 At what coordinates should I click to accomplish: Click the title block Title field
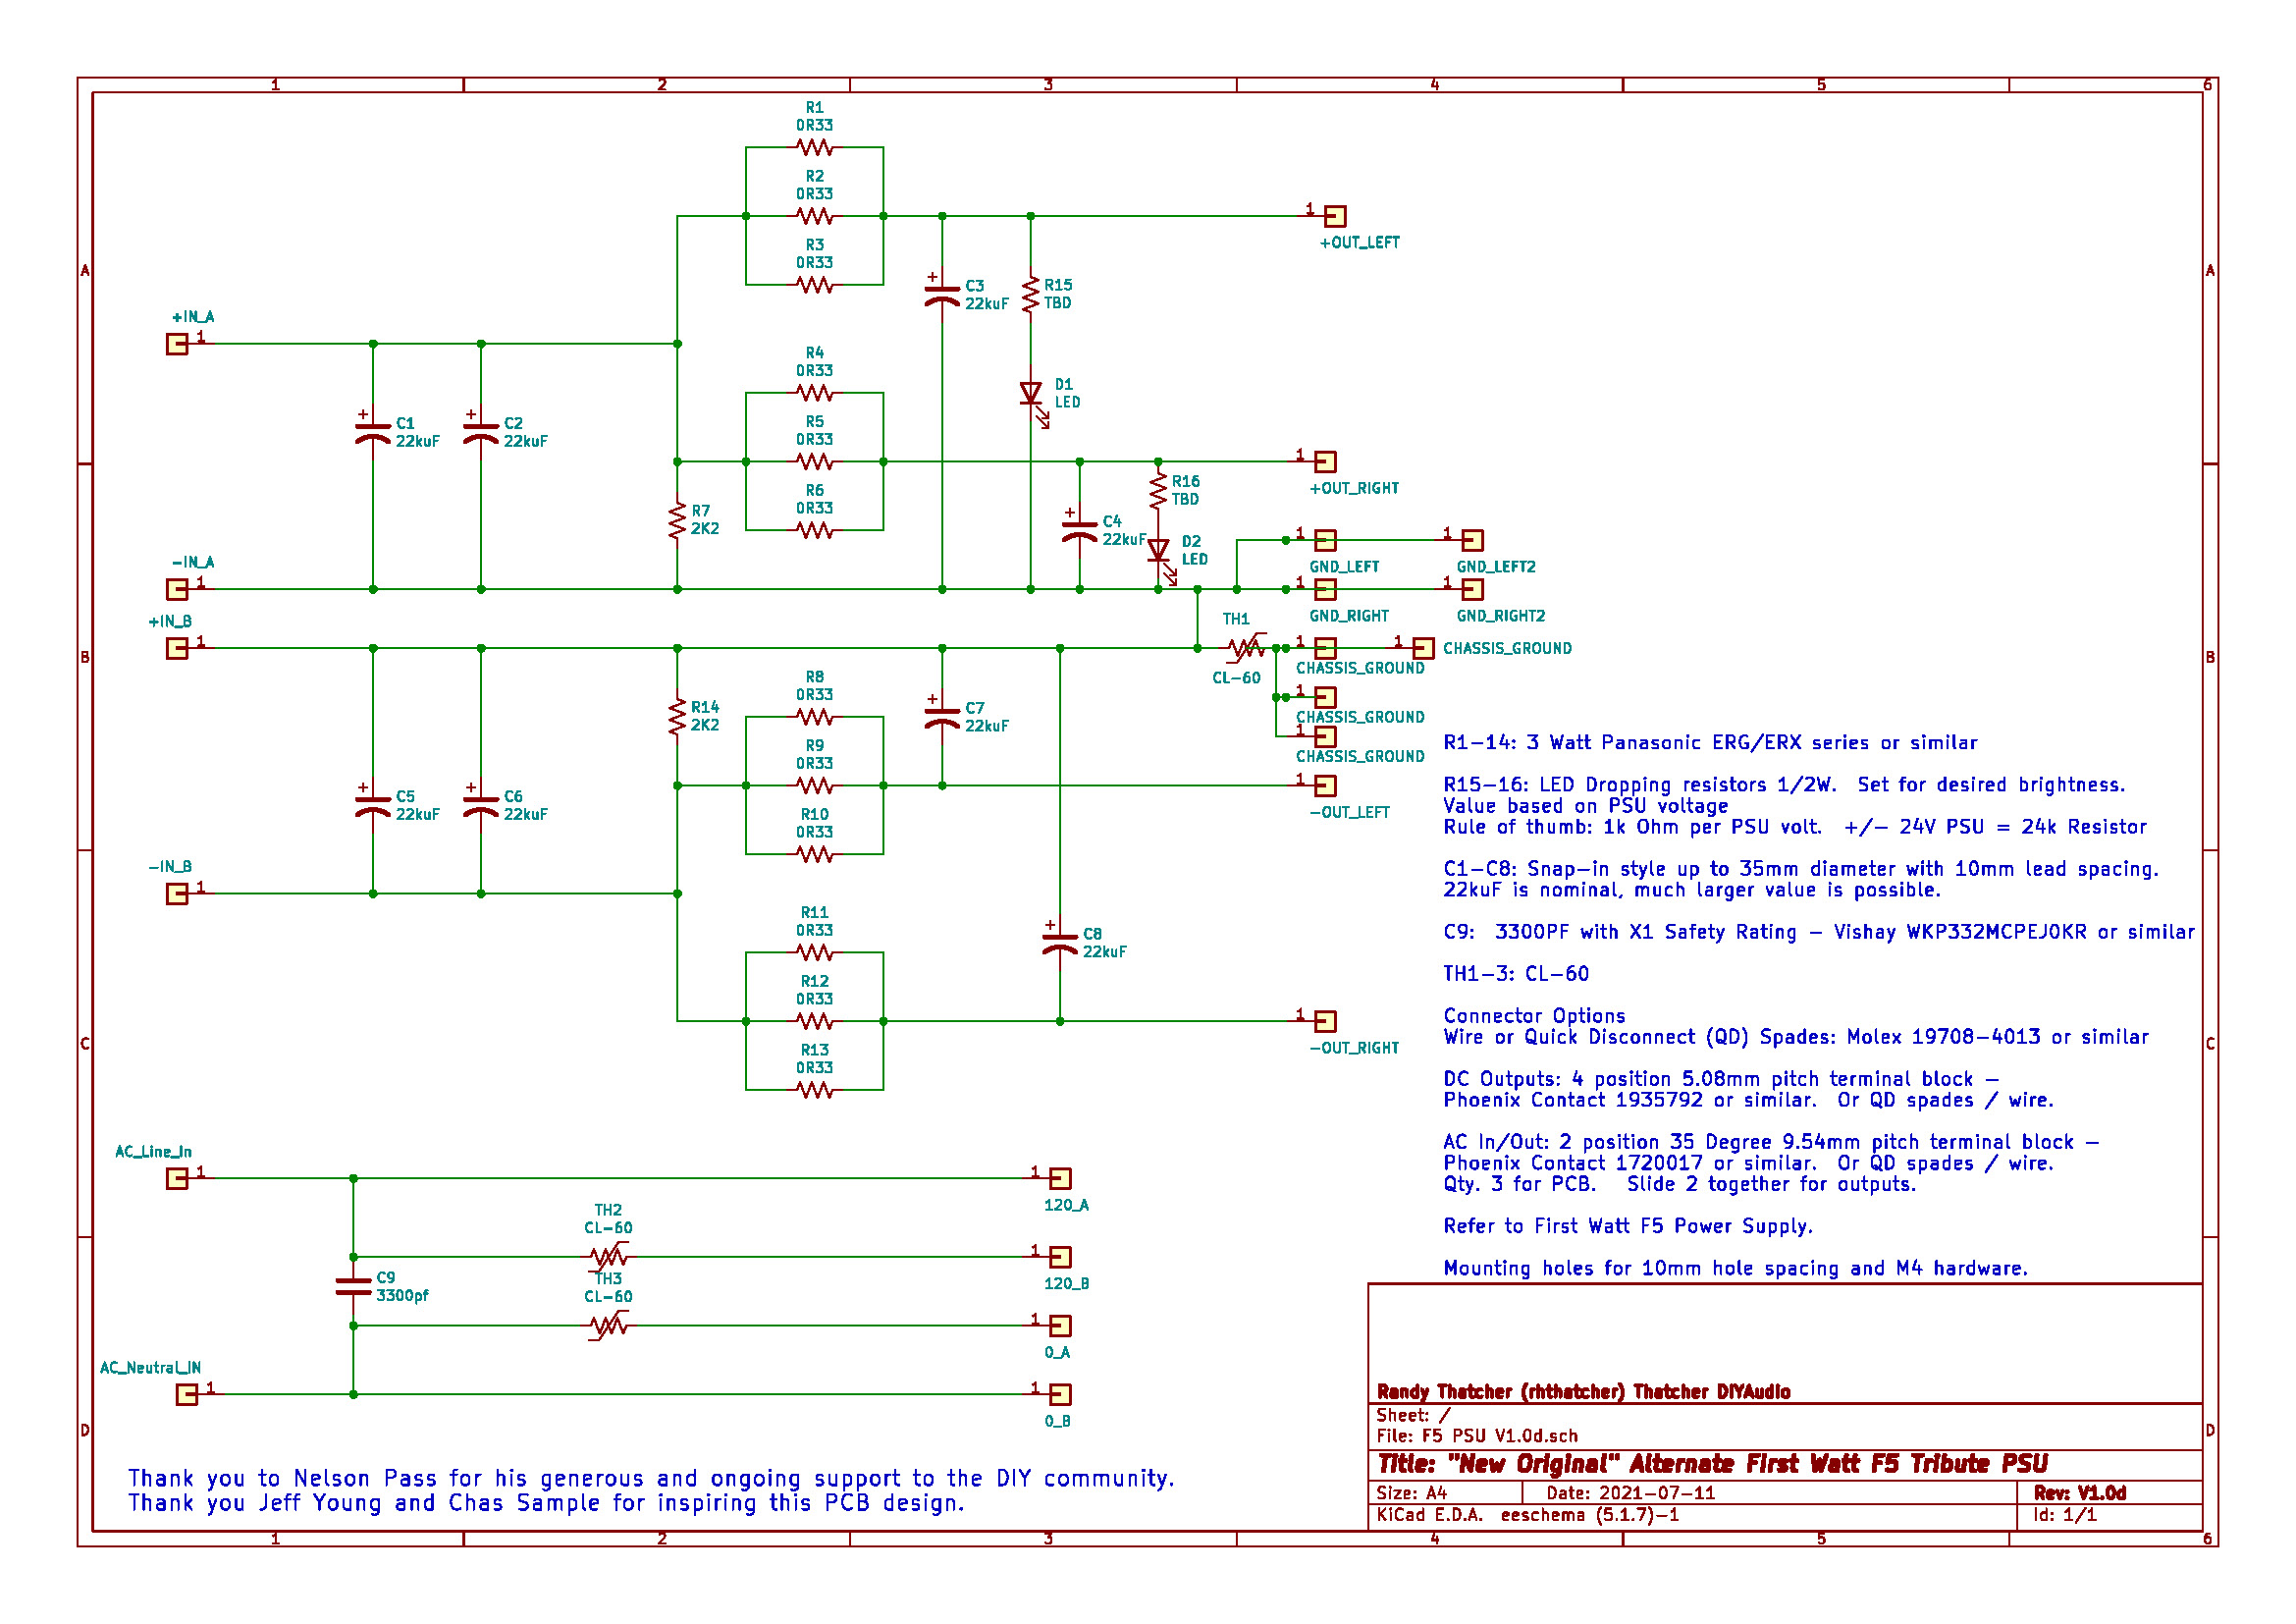[x=1712, y=1464]
